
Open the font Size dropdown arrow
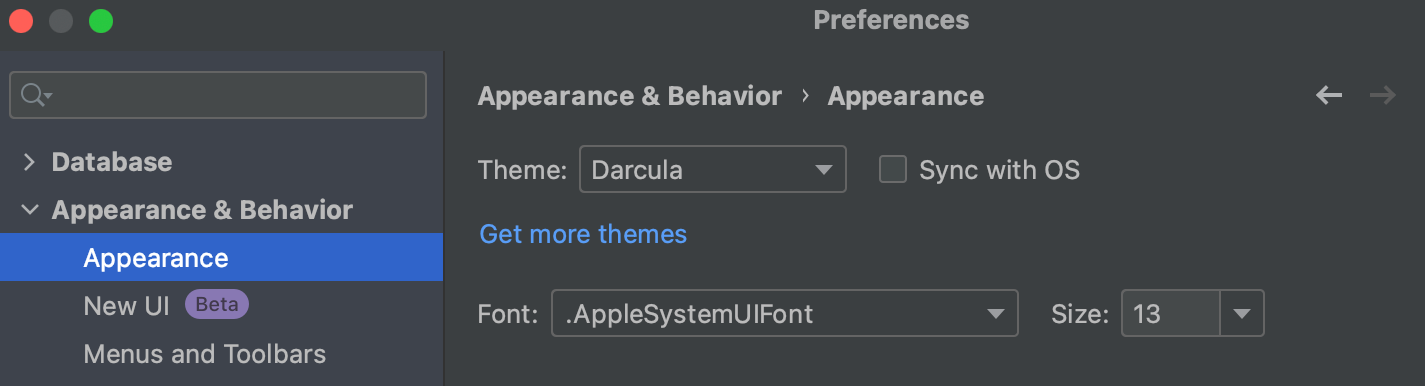coord(1242,313)
